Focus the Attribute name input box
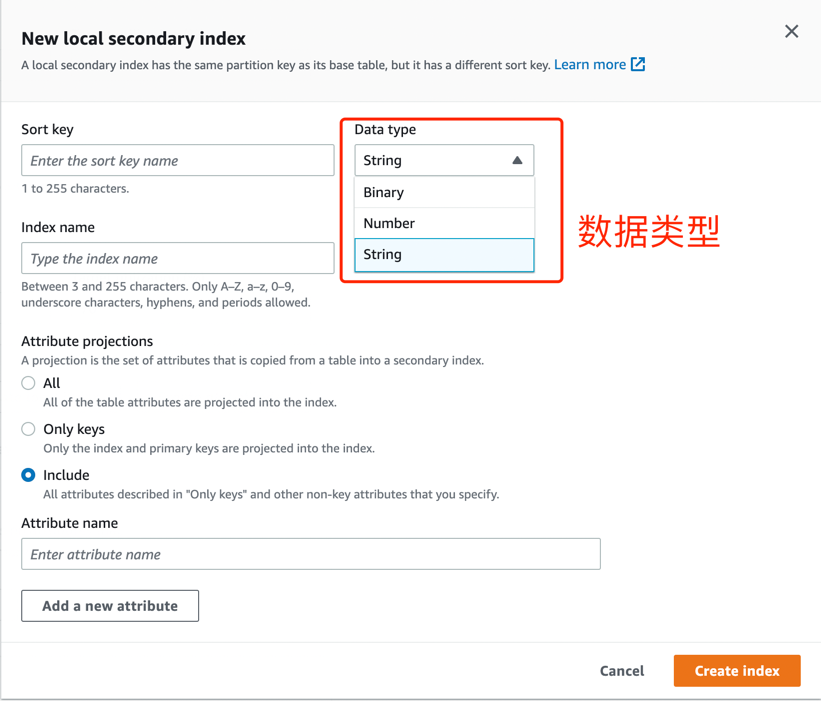This screenshot has height=701, width=821. coord(310,554)
